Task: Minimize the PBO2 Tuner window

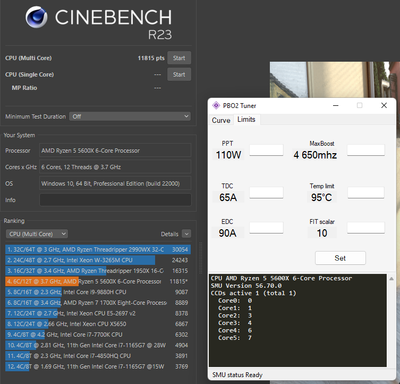Action: point(336,105)
